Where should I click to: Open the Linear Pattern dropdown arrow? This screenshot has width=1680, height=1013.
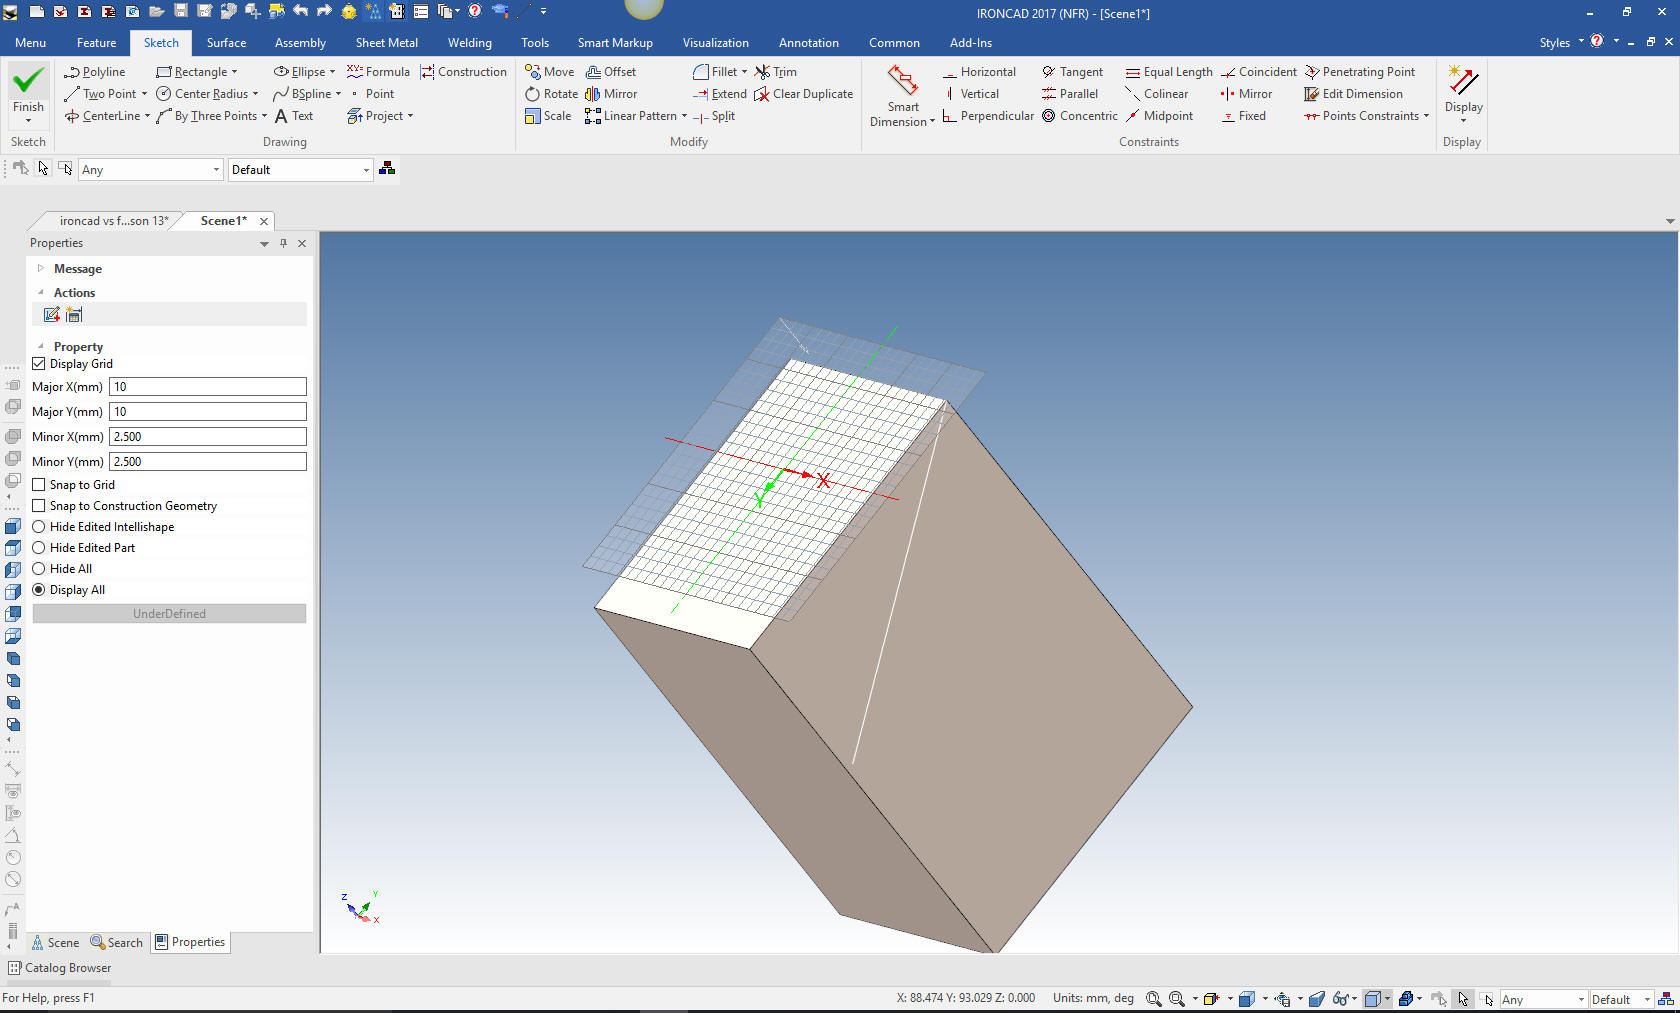[684, 116]
